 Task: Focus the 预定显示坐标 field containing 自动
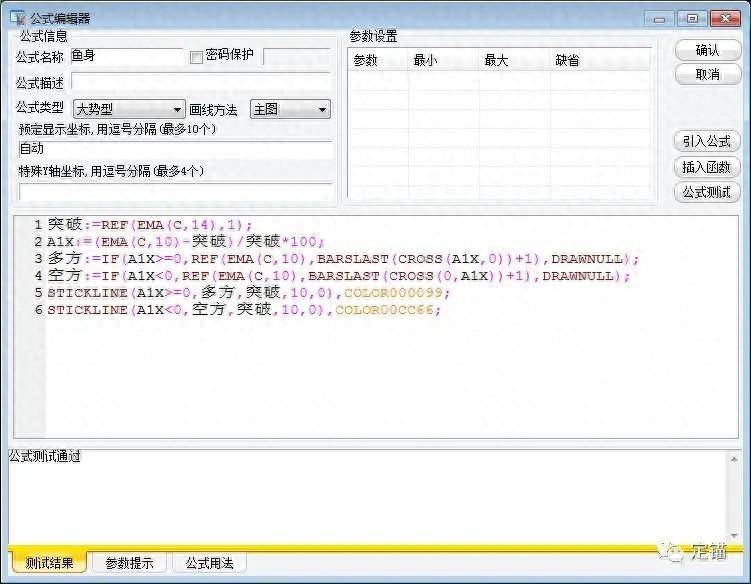[175, 149]
